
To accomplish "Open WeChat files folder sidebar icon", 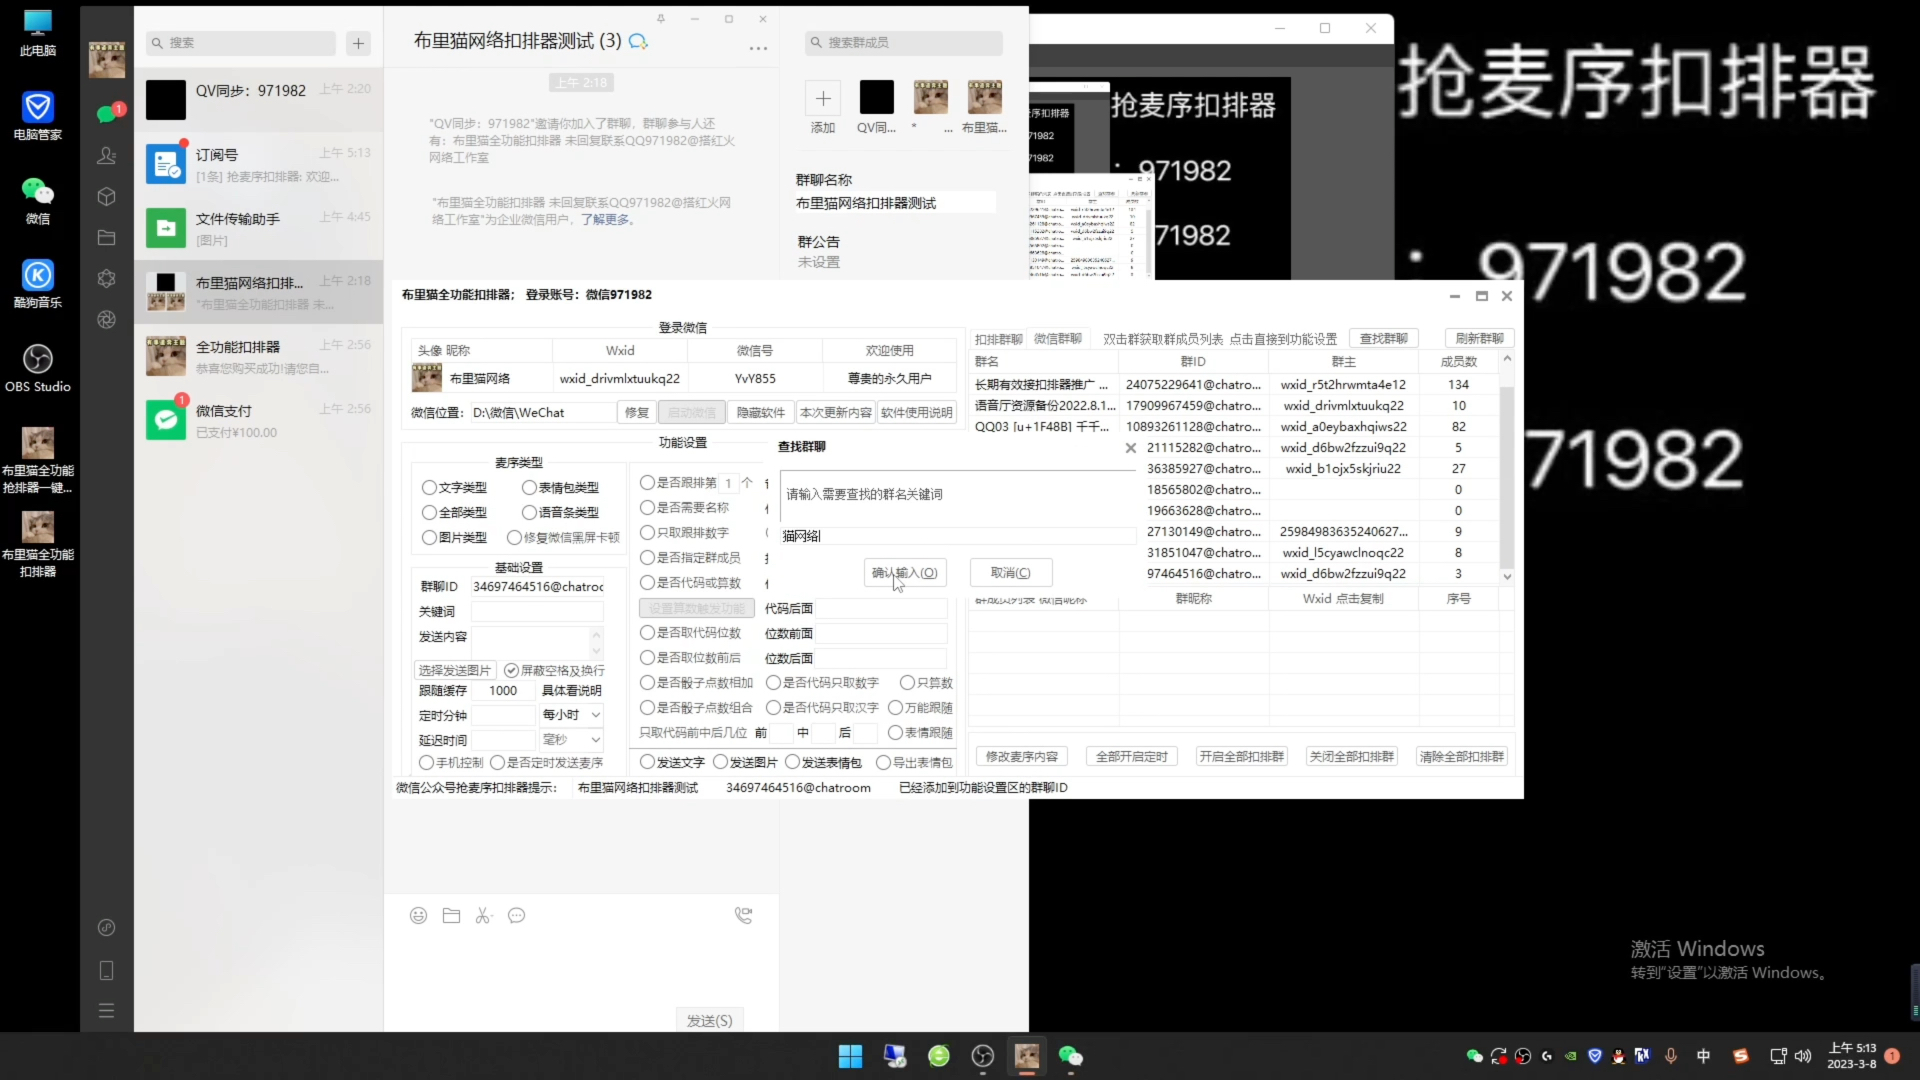I will tap(106, 238).
